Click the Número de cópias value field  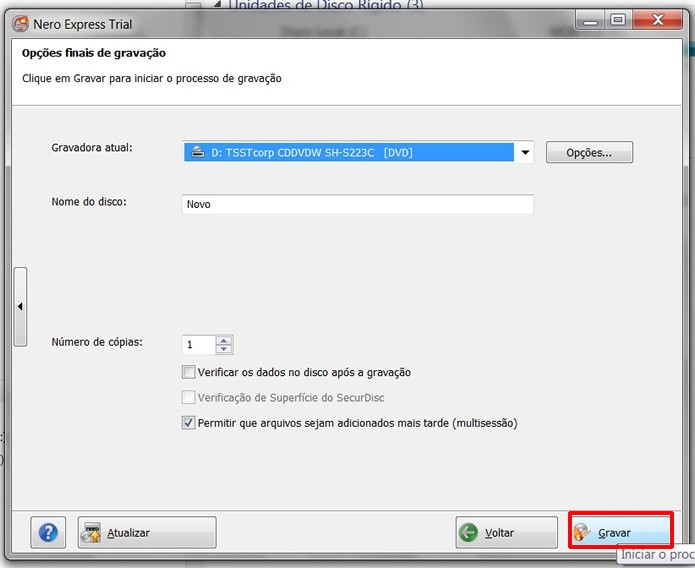199,345
